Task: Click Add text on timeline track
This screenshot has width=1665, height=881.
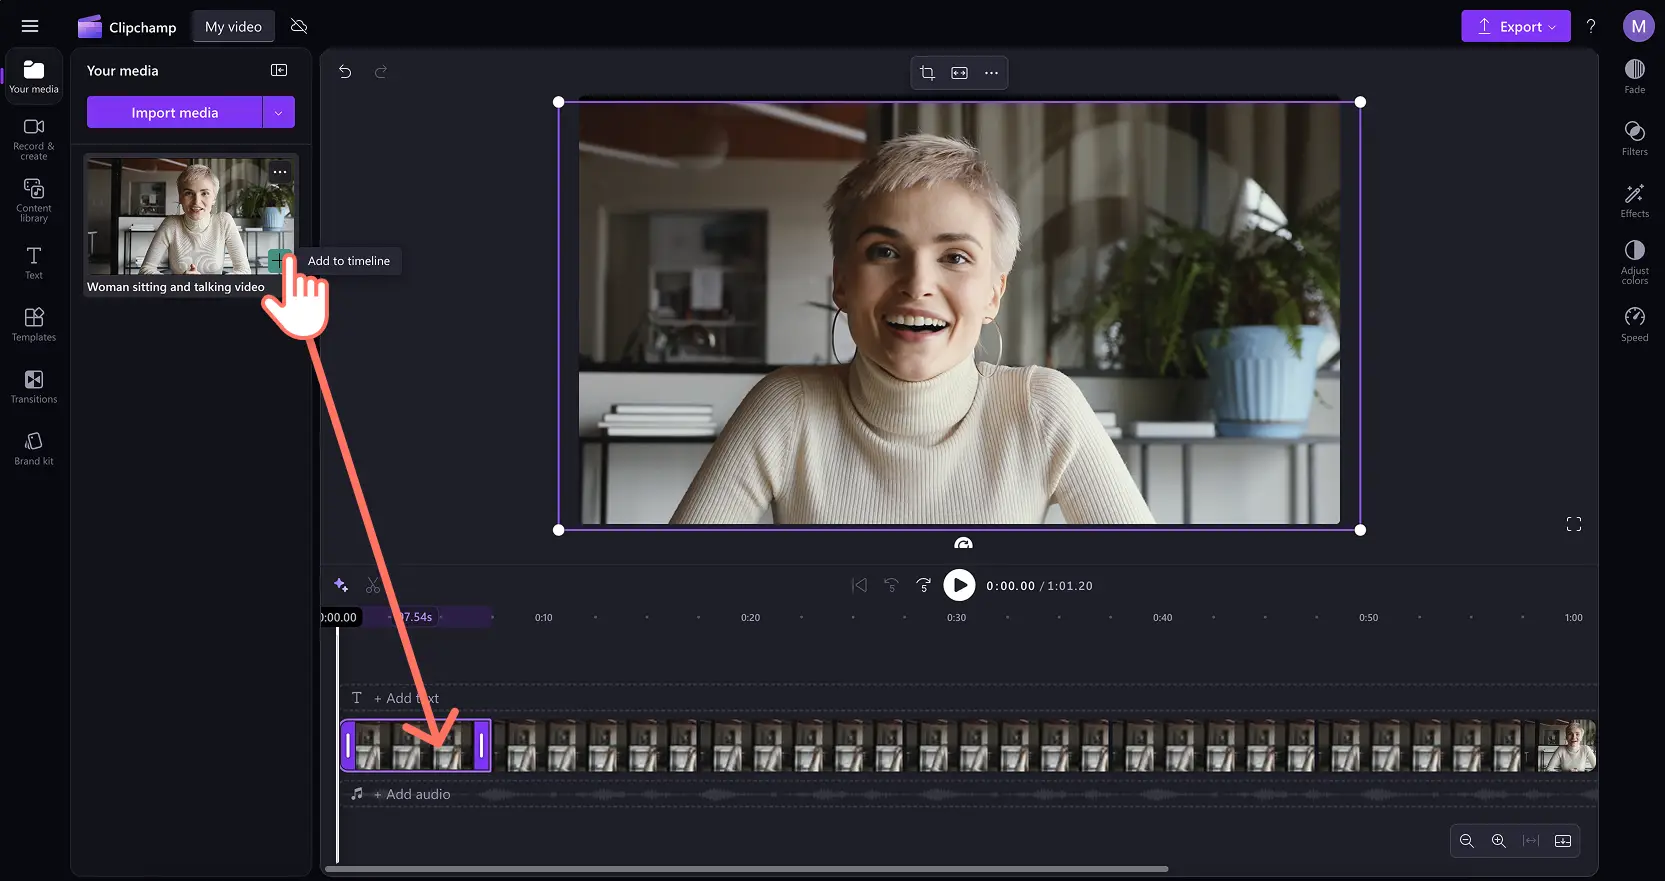Action: tap(406, 698)
